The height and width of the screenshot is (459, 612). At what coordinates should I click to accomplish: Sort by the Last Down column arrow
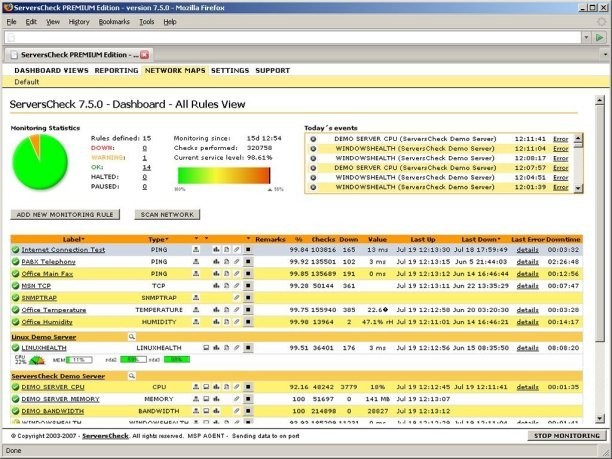coord(499,239)
